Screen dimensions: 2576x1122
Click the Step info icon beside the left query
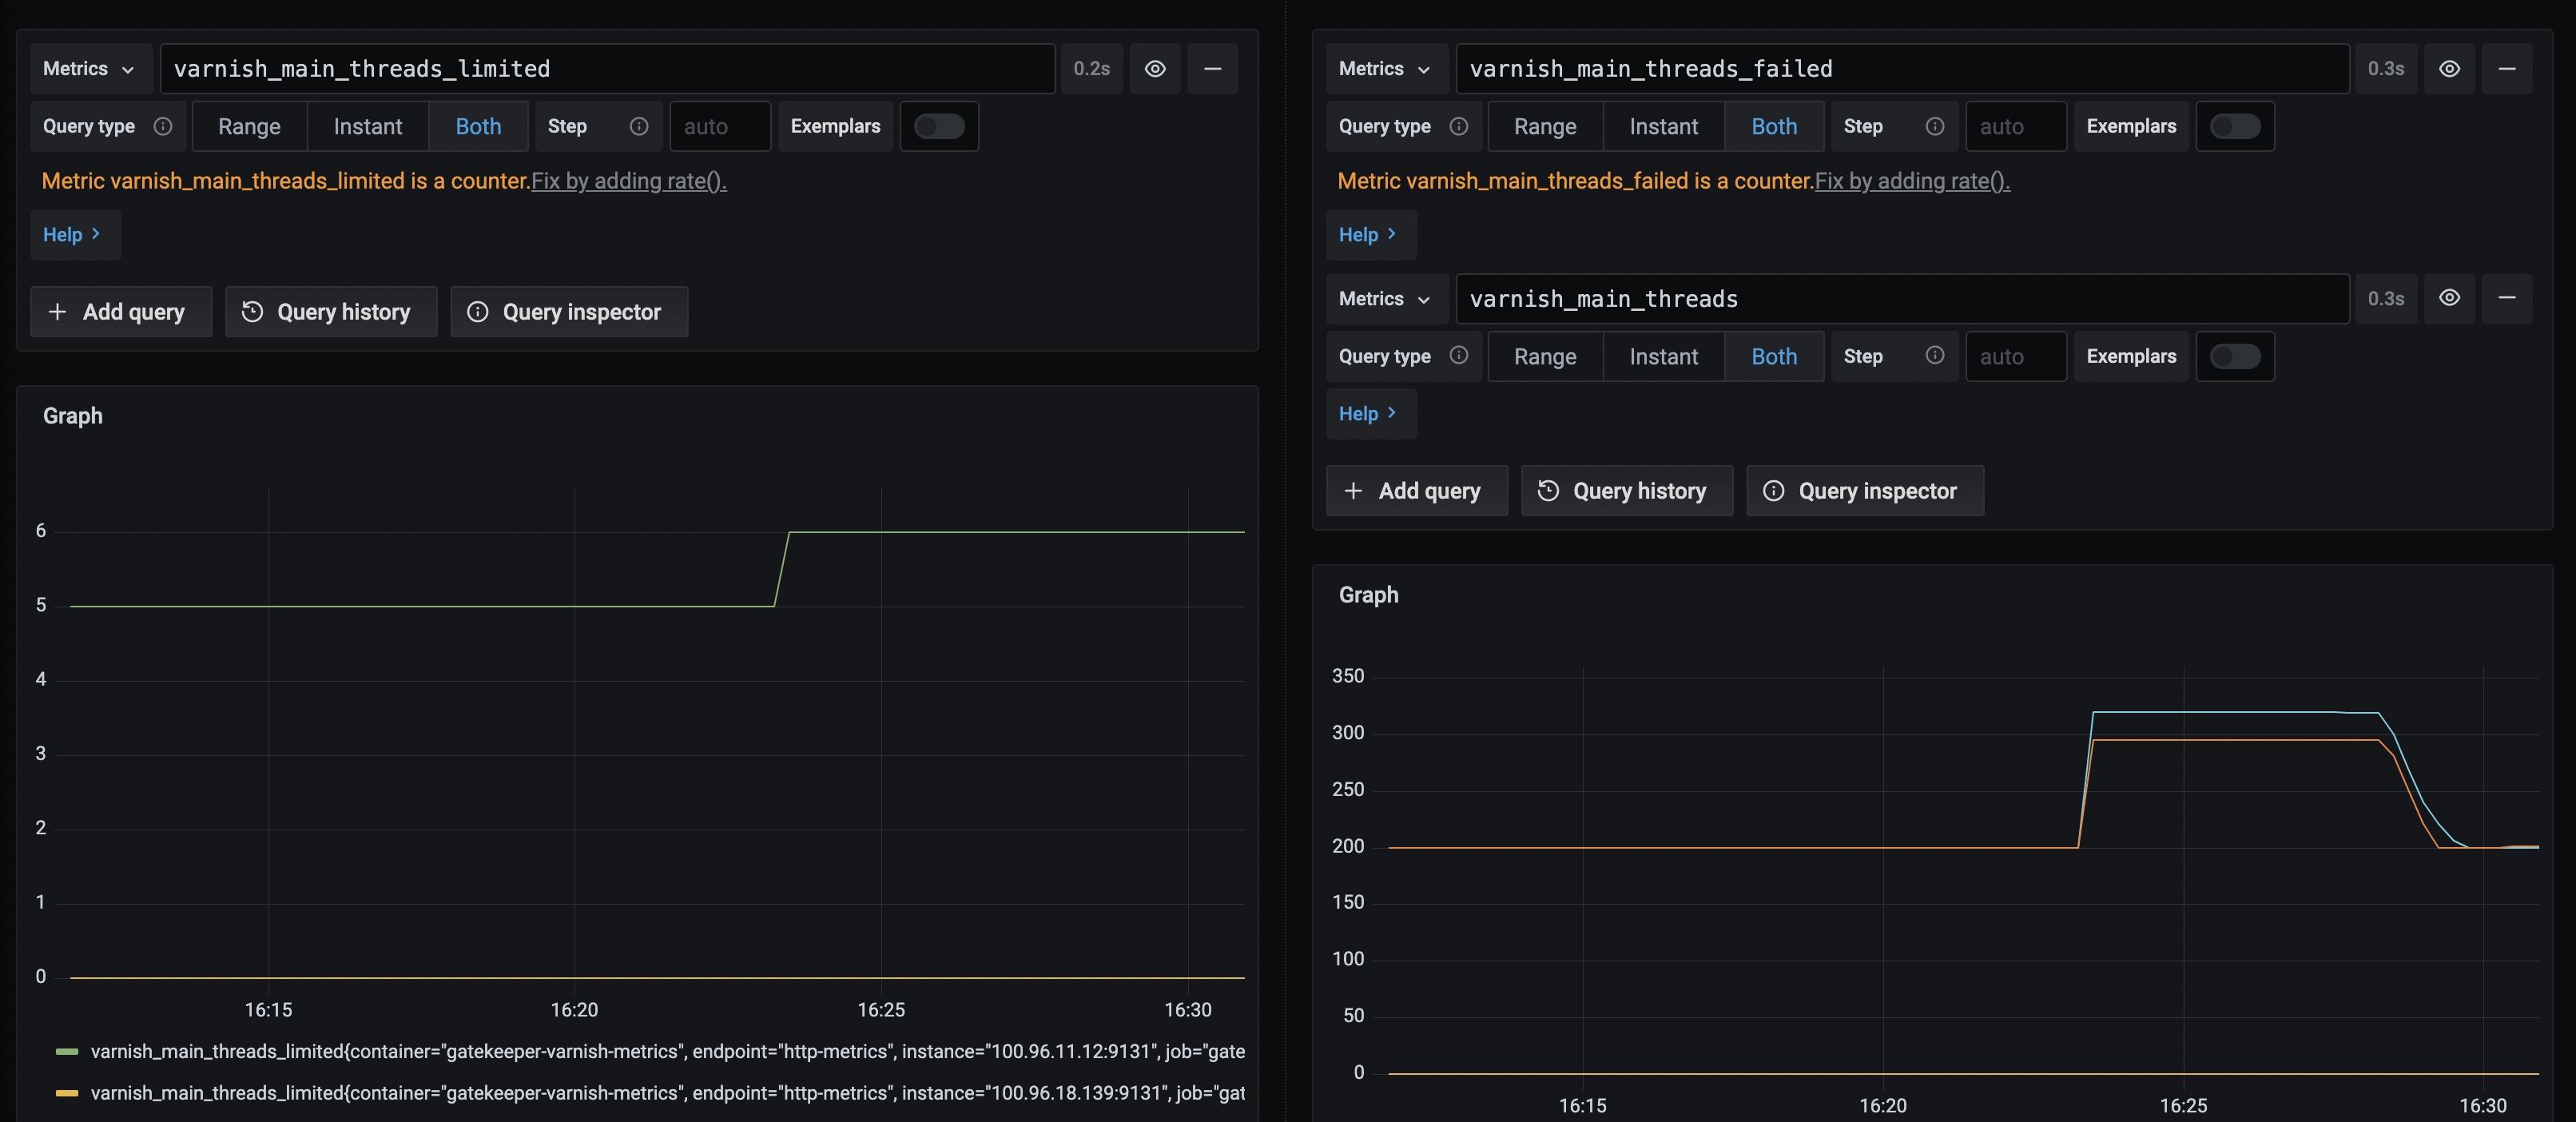[x=638, y=126]
